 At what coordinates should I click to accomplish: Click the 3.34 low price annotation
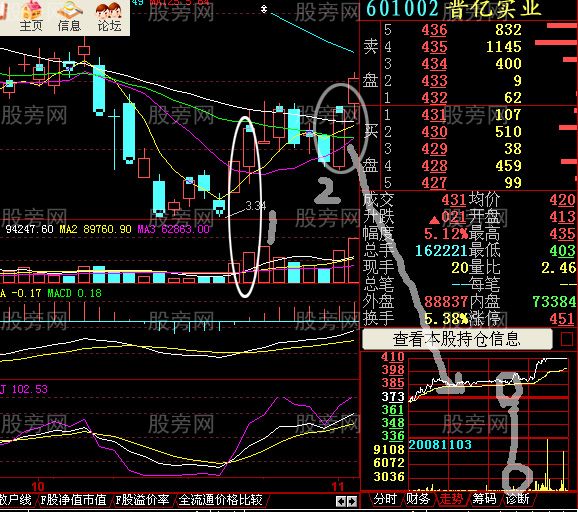255,206
